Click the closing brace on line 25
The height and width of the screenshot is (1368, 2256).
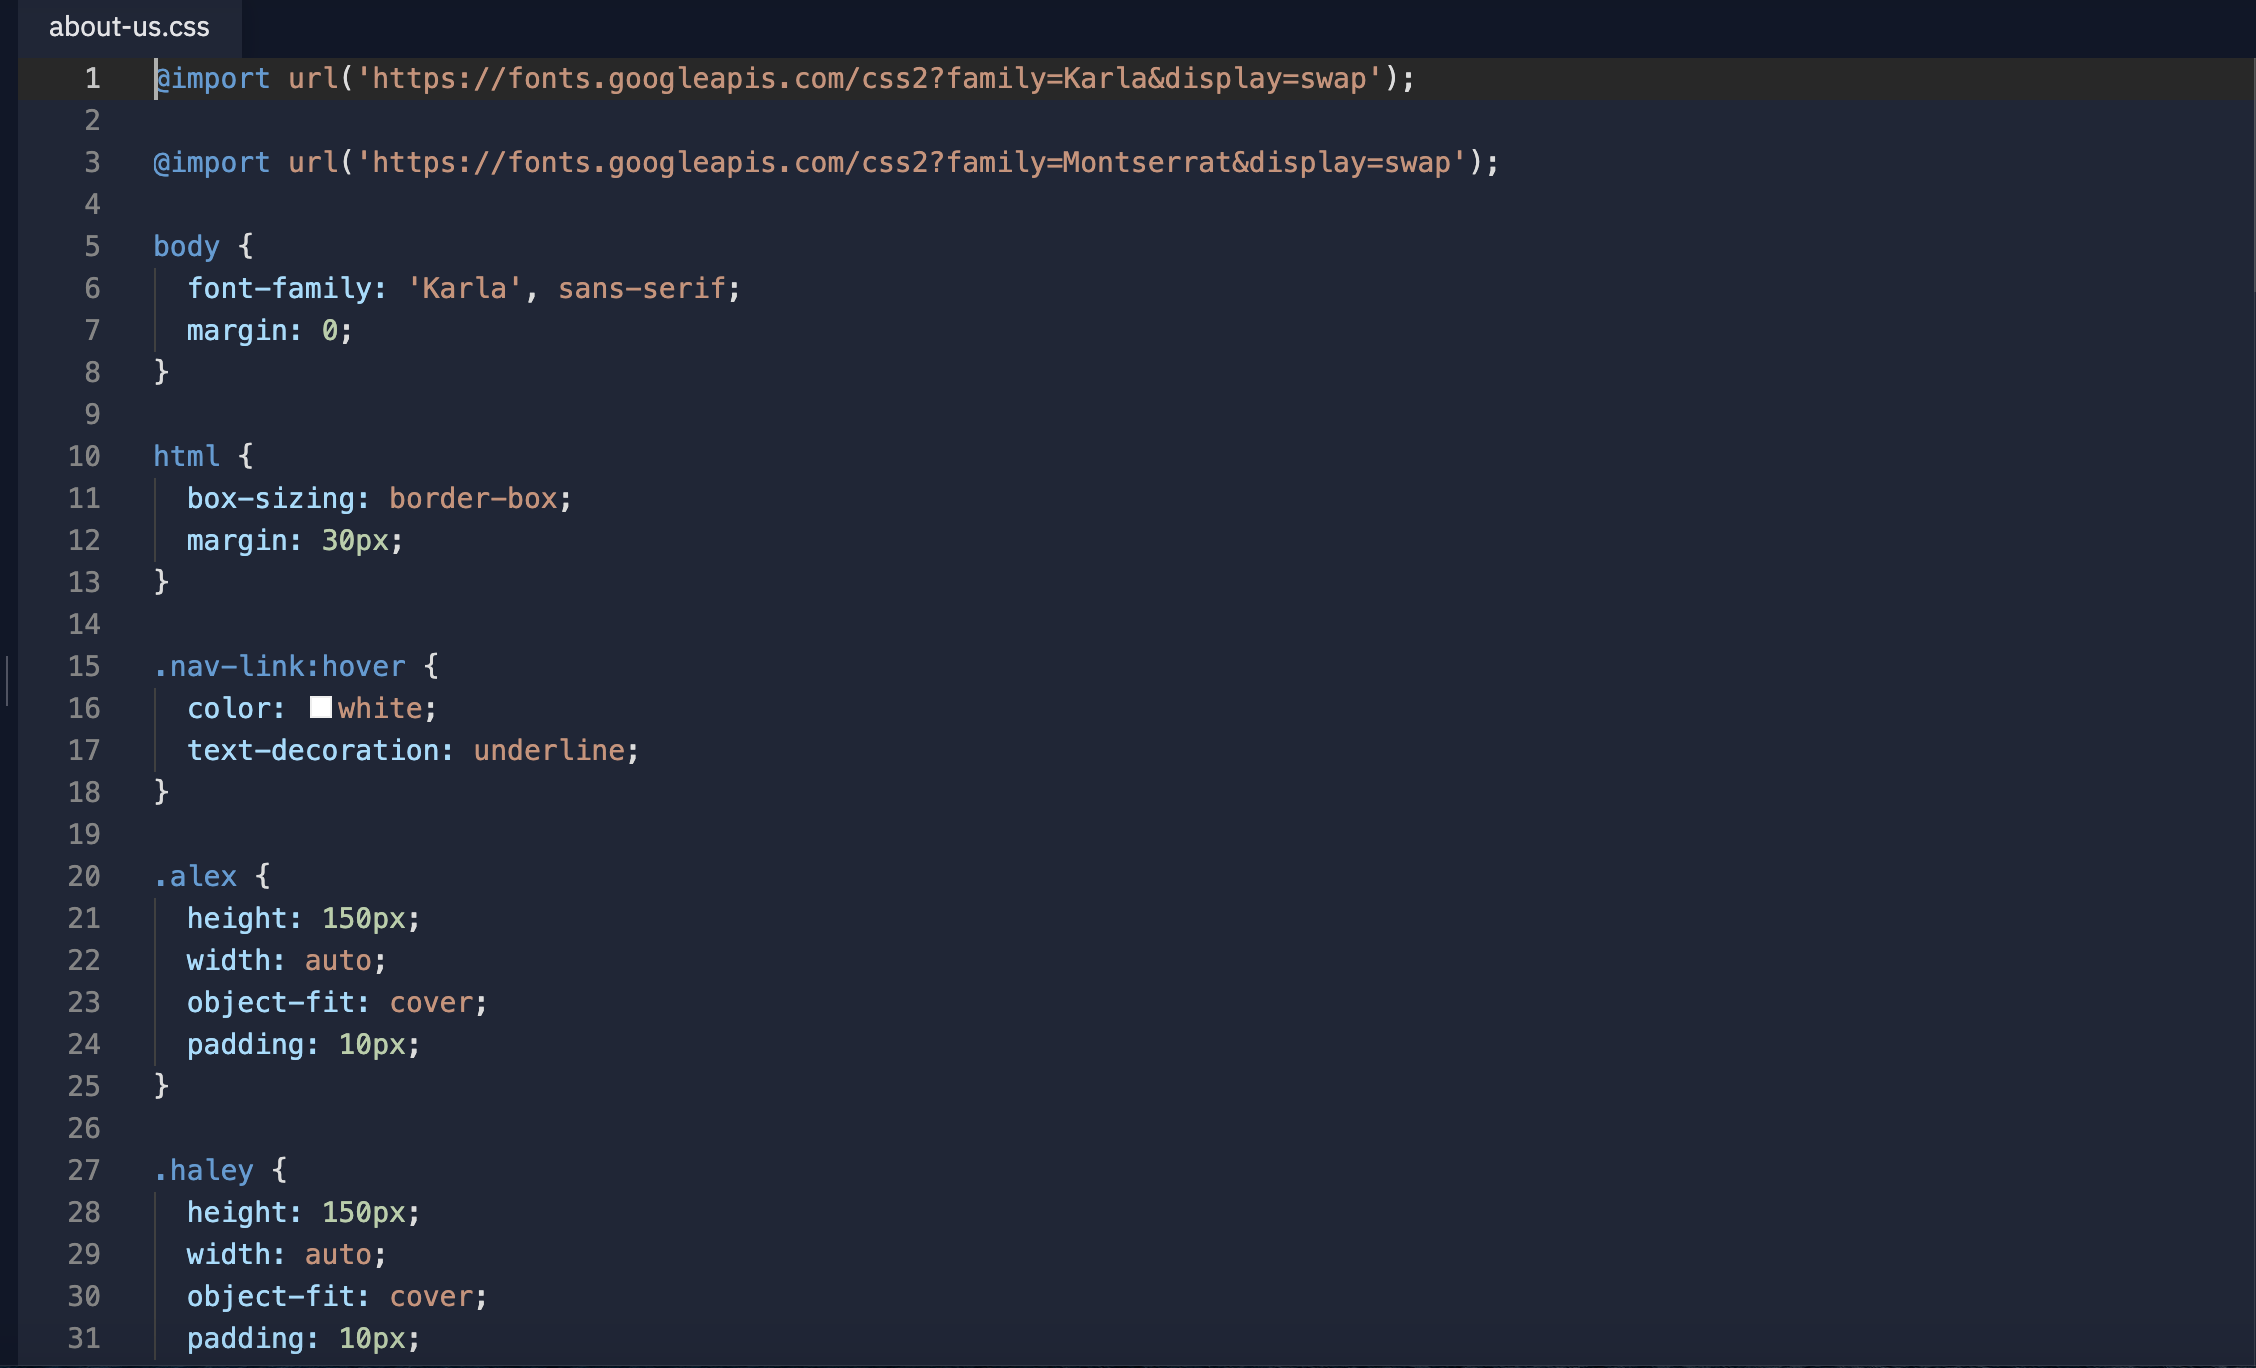tap(161, 1086)
